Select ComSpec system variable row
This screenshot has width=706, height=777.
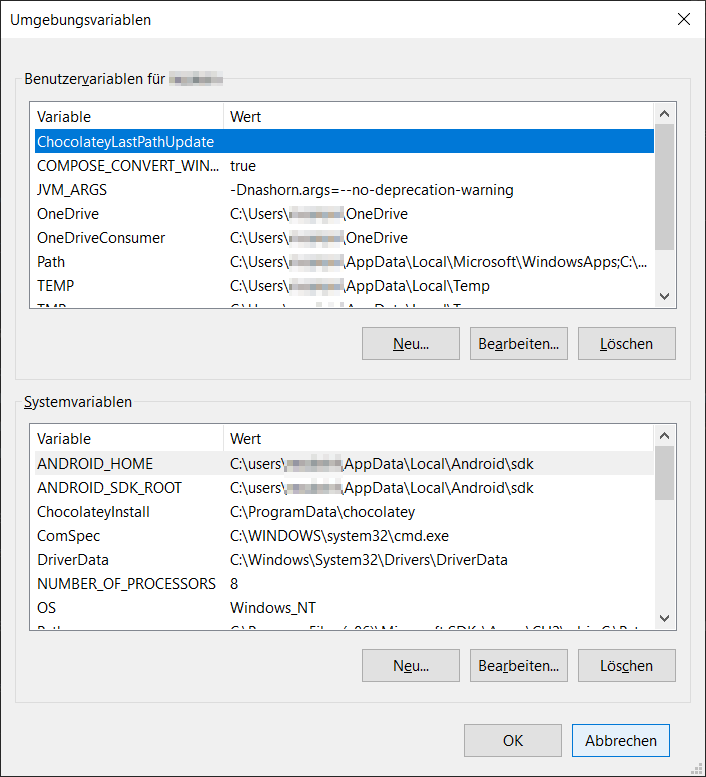[68, 536]
